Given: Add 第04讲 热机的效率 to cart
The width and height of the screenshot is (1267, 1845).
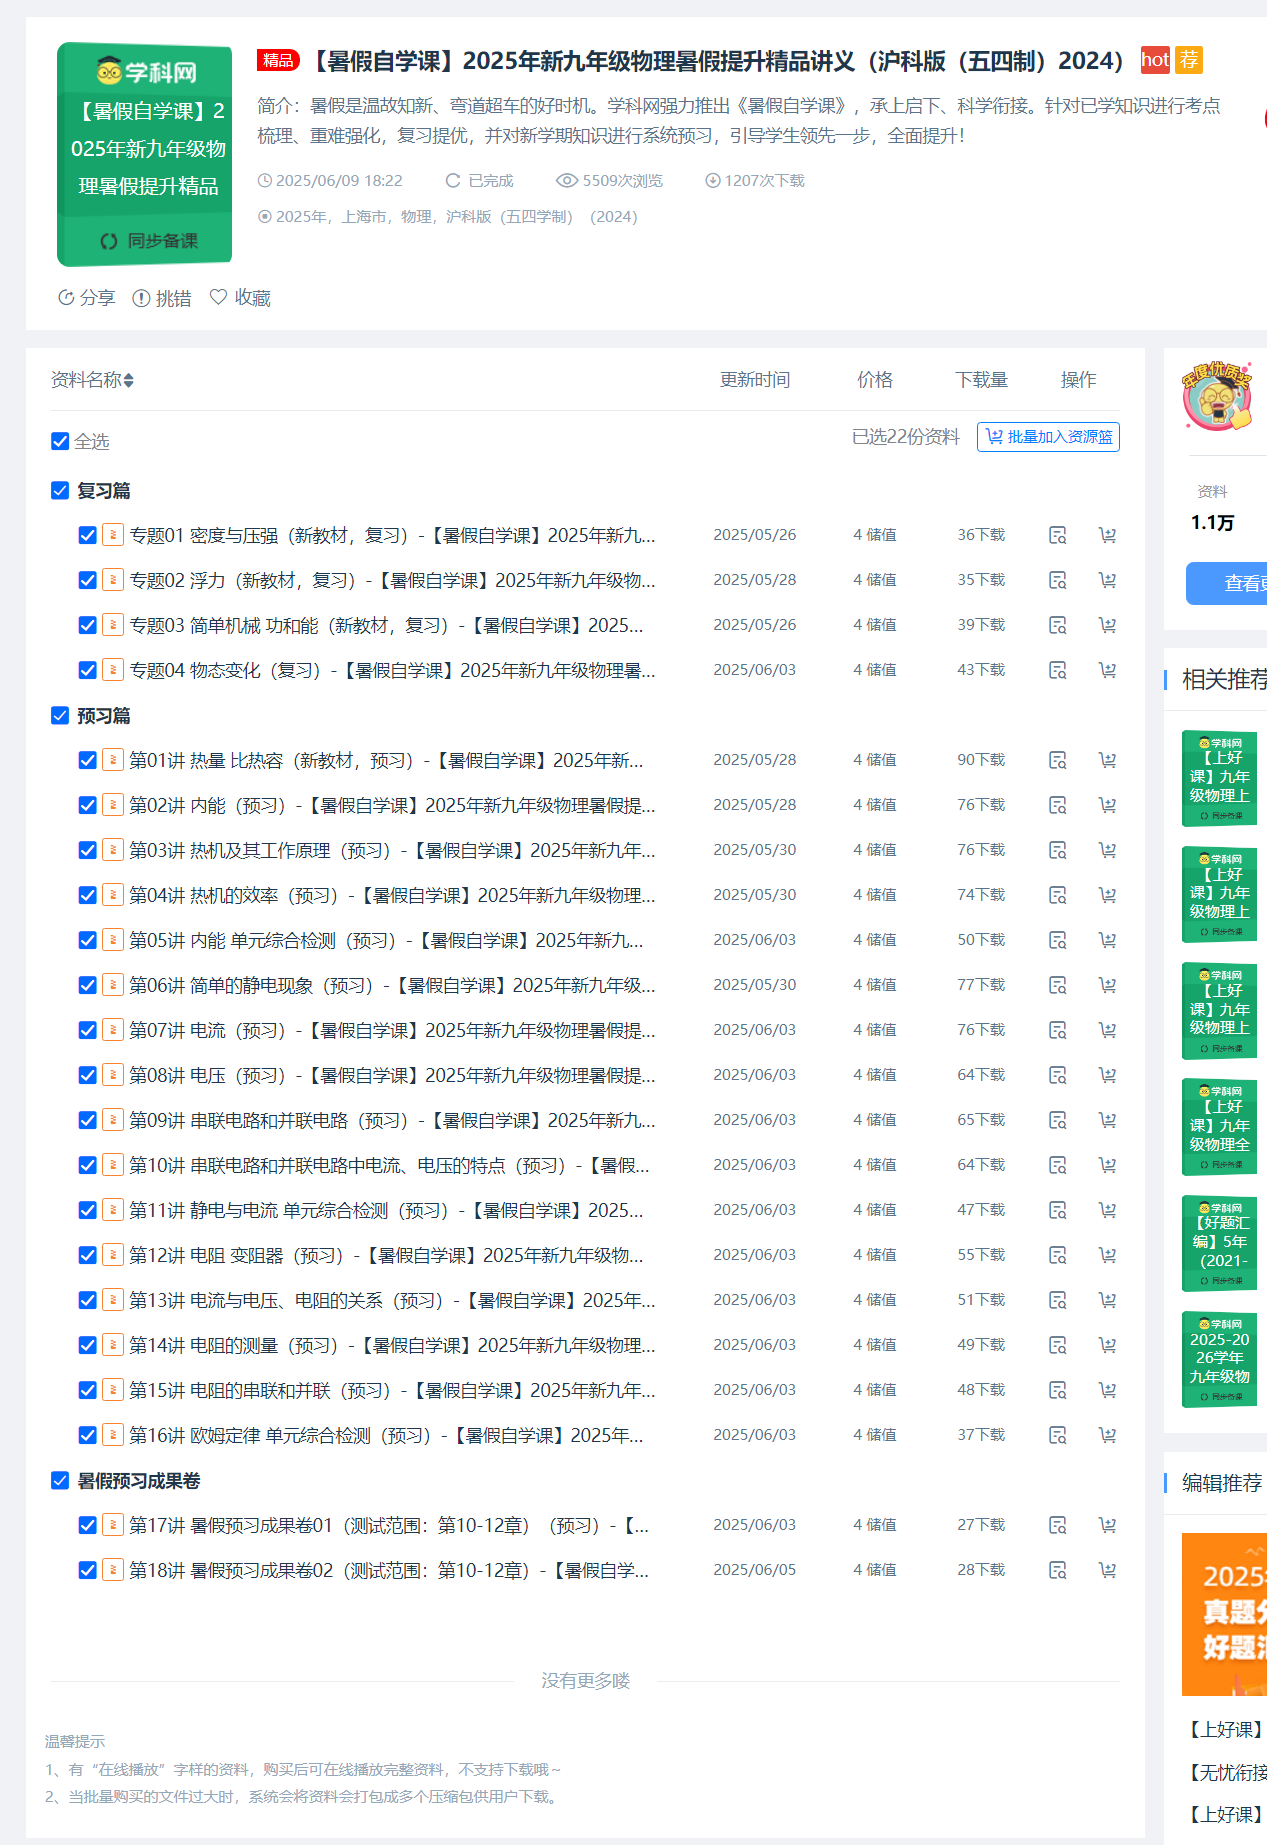Looking at the screenshot, I should tap(1107, 895).
